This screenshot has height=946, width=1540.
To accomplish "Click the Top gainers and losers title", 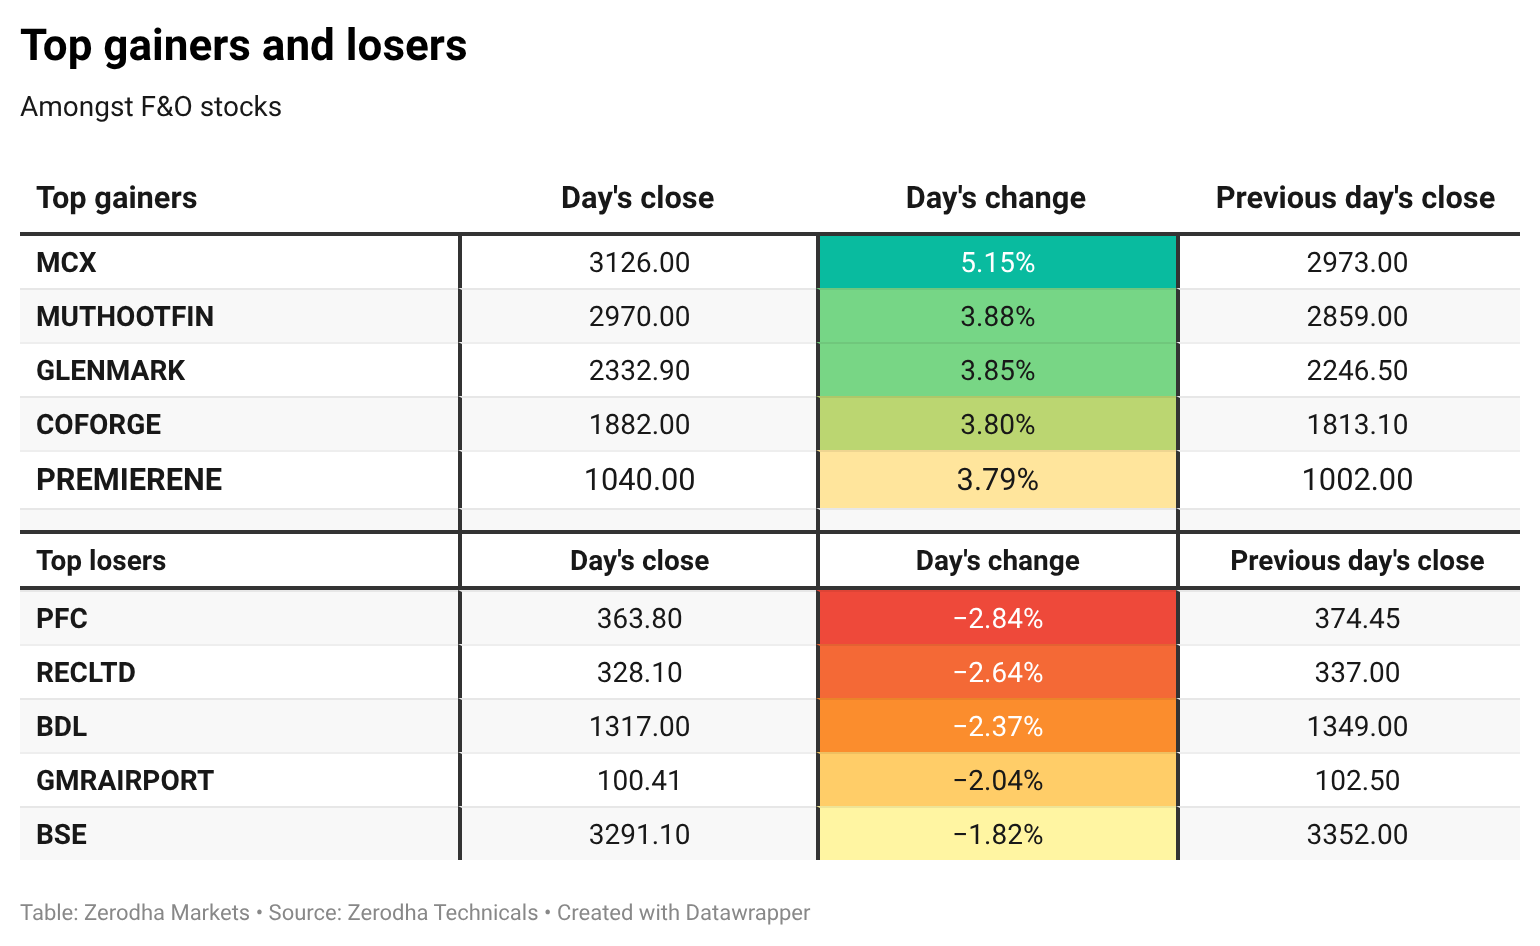I will click(244, 46).
